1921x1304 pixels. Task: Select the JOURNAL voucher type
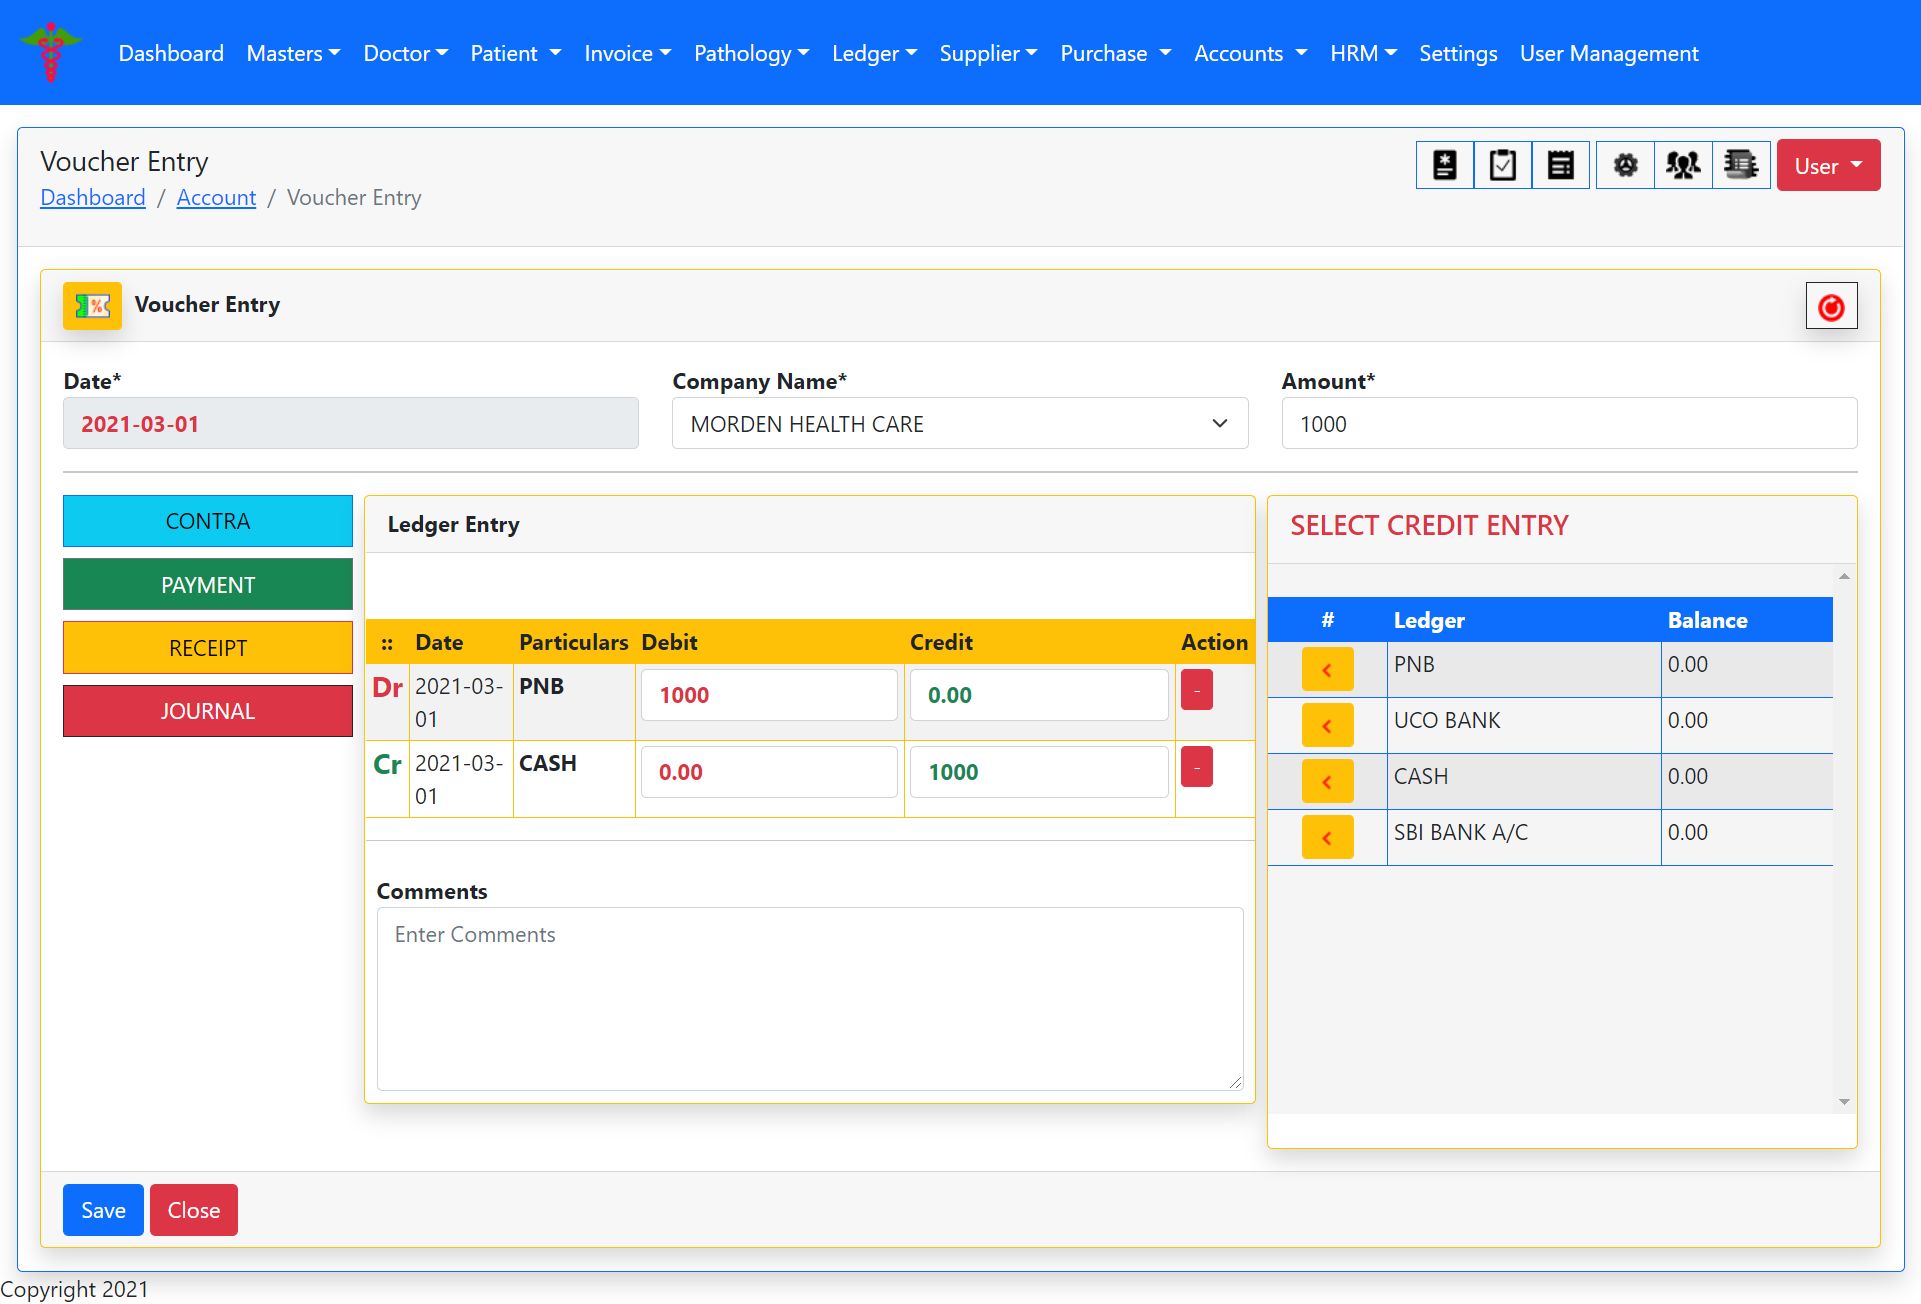(207, 711)
